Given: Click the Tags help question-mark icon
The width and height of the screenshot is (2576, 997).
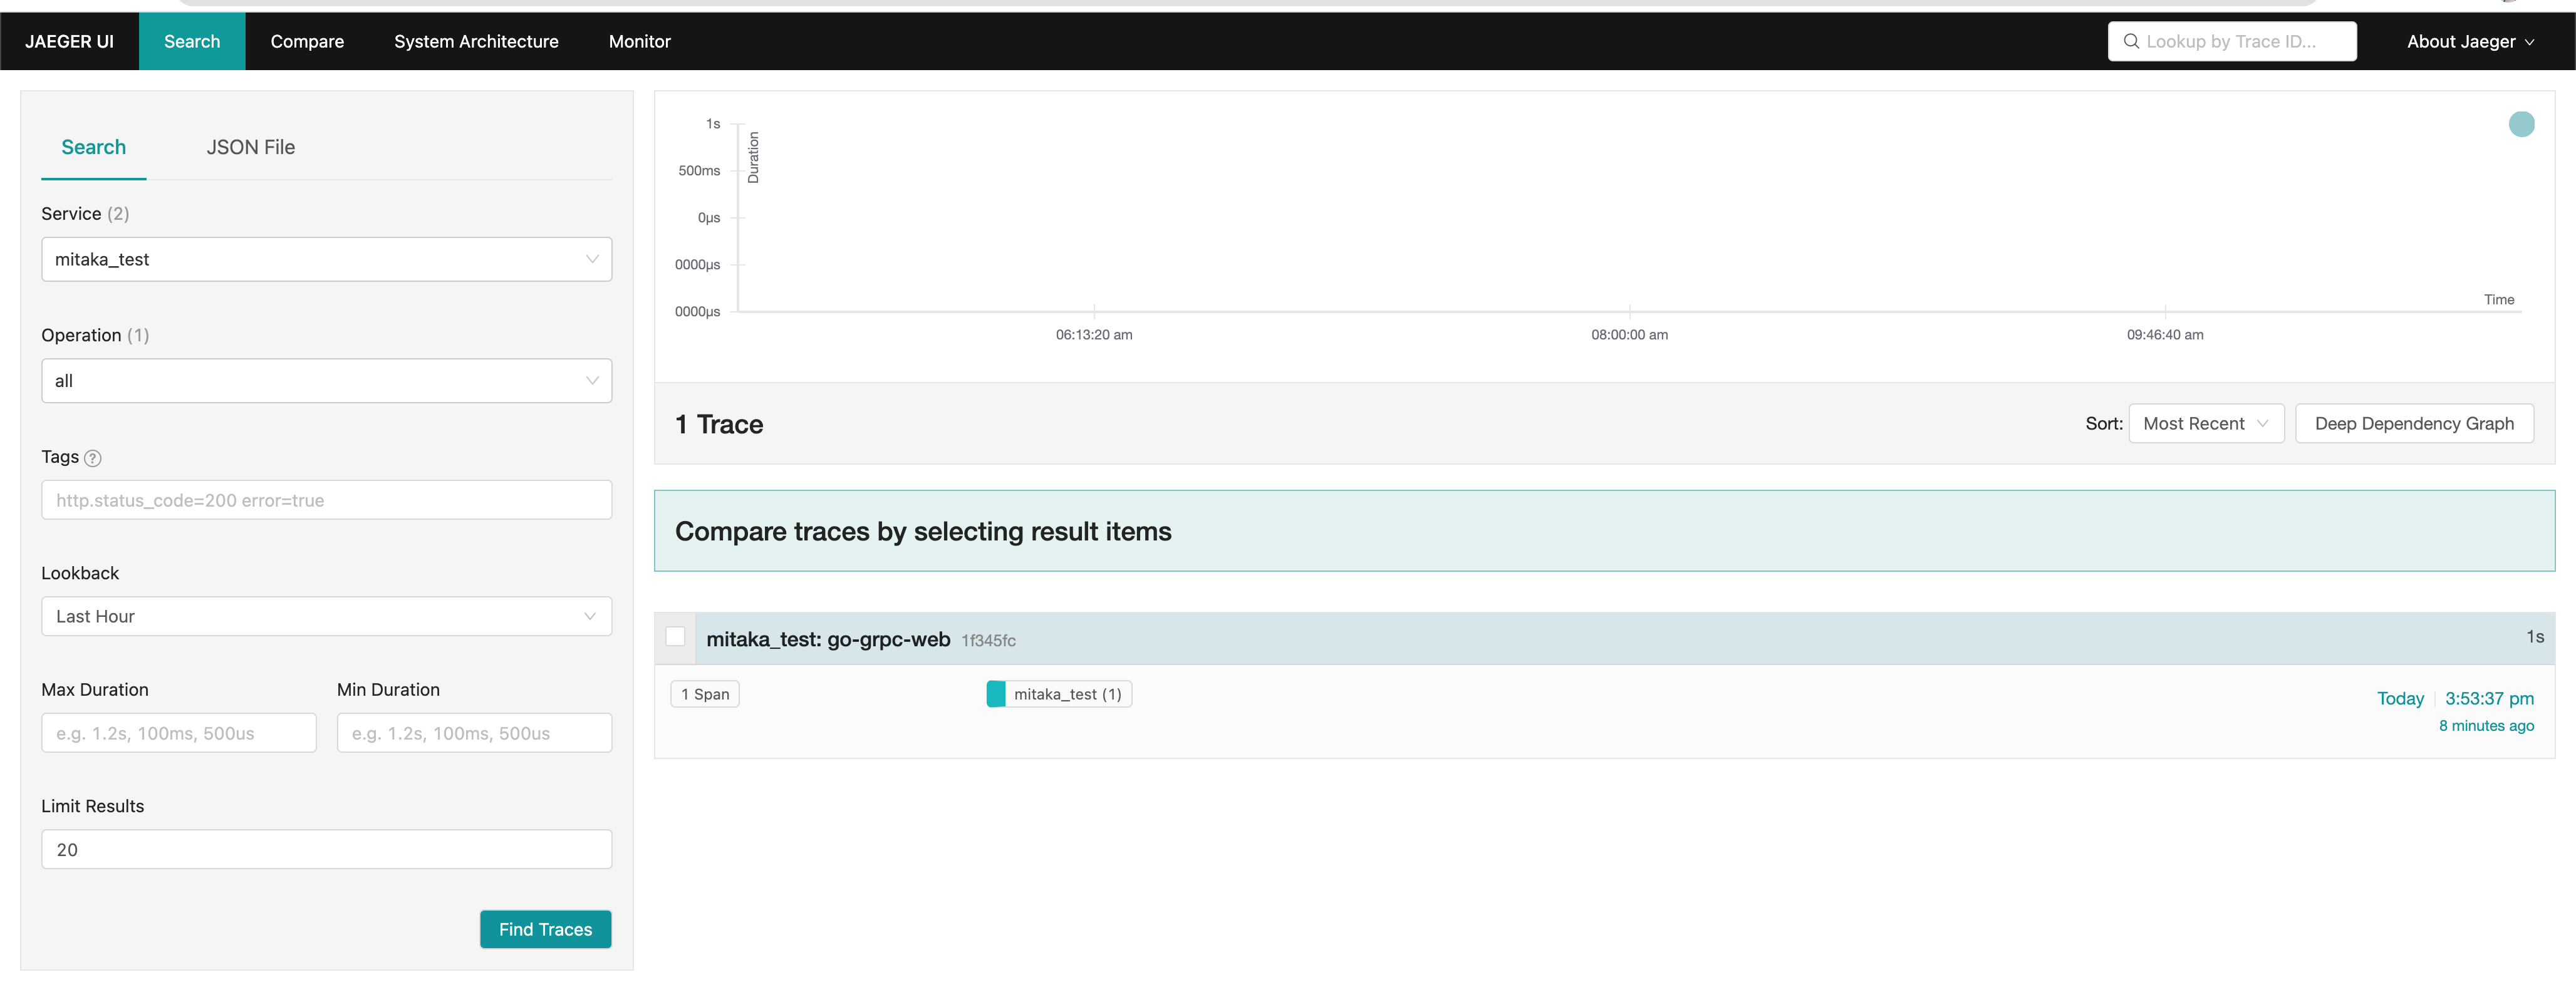Looking at the screenshot, I should click(x=93, y=458).
